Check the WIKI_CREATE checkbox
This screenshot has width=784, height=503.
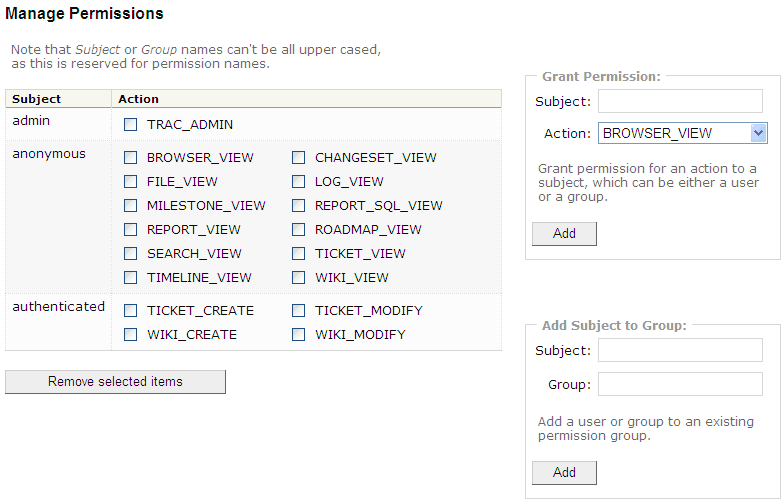coord(131,334)
